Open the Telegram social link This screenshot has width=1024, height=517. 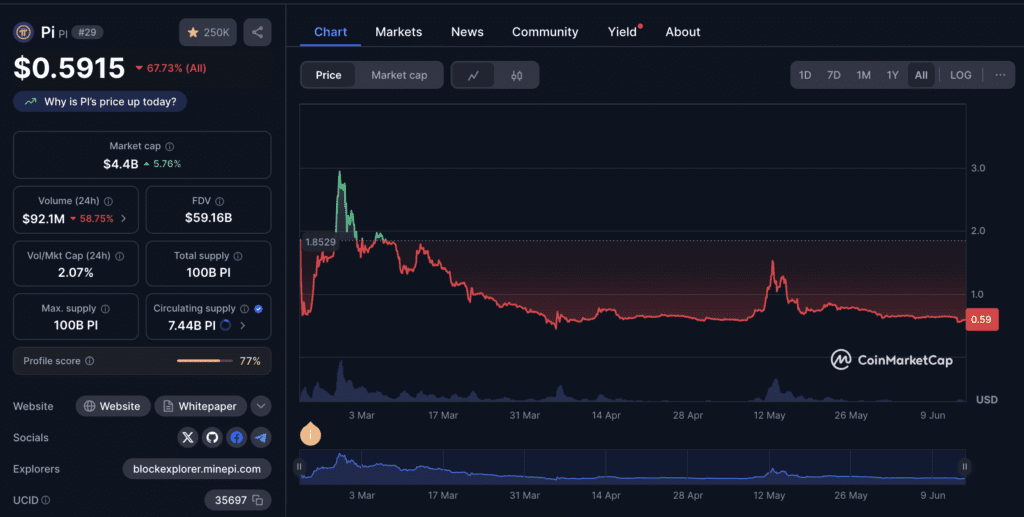[261, 437]
